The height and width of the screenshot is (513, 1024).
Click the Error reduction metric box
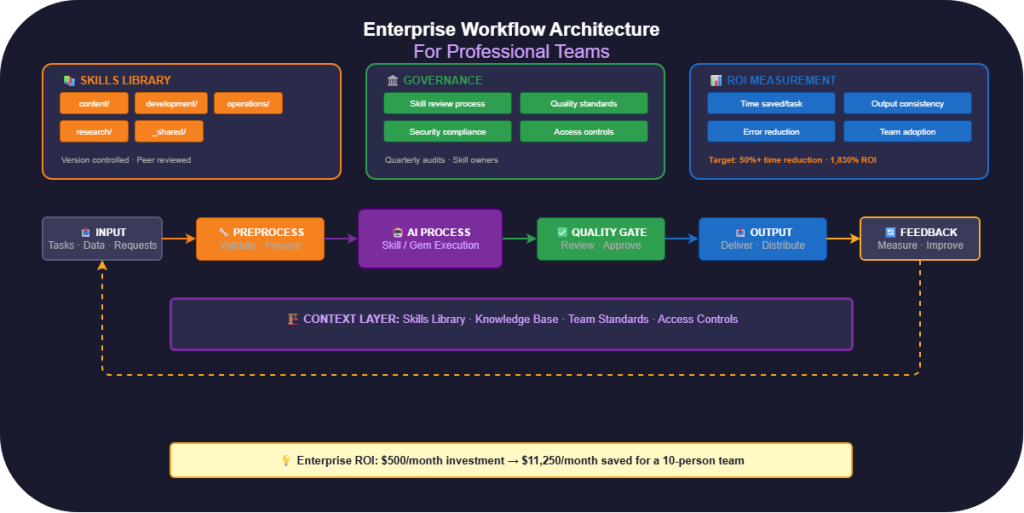[771, 131]
